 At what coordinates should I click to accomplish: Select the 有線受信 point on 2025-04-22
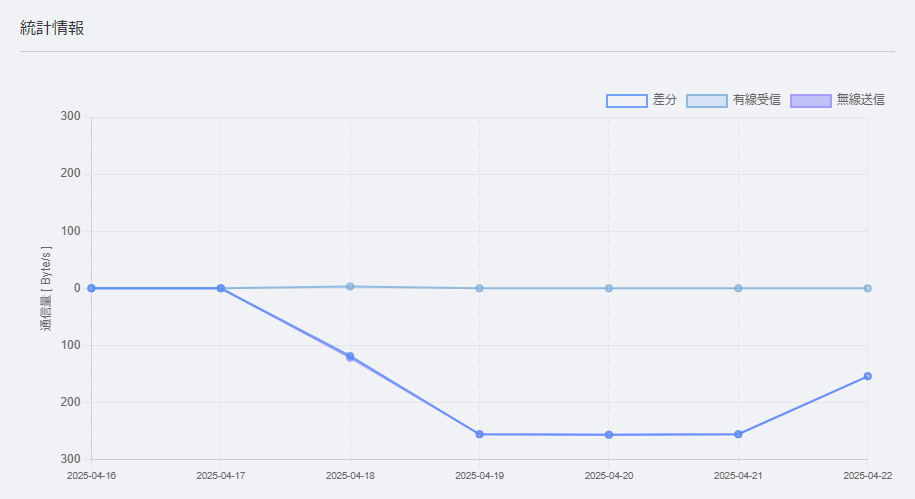(x=868, y=288)
